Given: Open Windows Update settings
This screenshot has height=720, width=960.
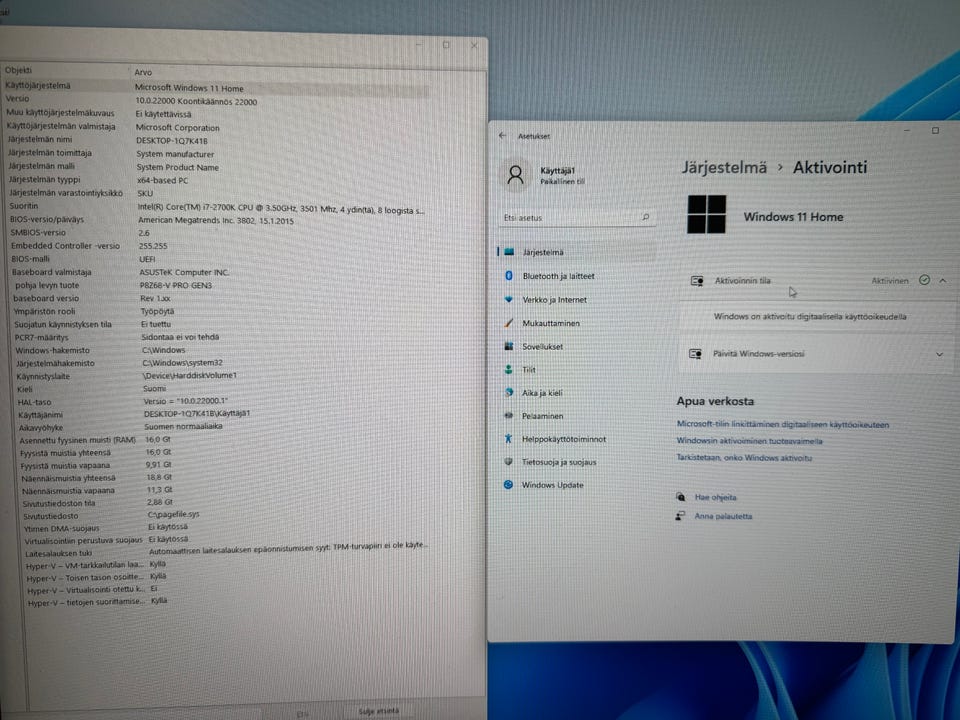Looking at the screenshot, I should point(577,484).
